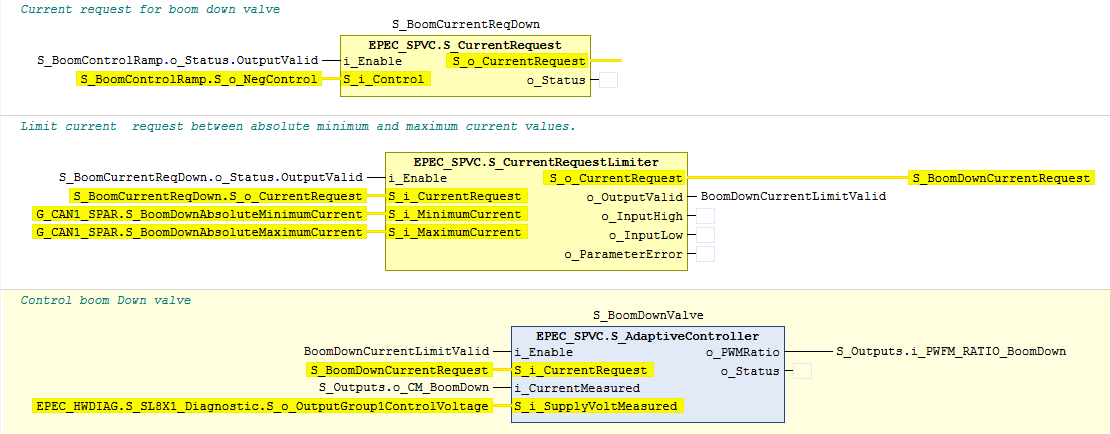Select the EPEC_SPVC.S_CurrentRequest block title
This screenshot has width=1110, height=434.
coord(464,45)
